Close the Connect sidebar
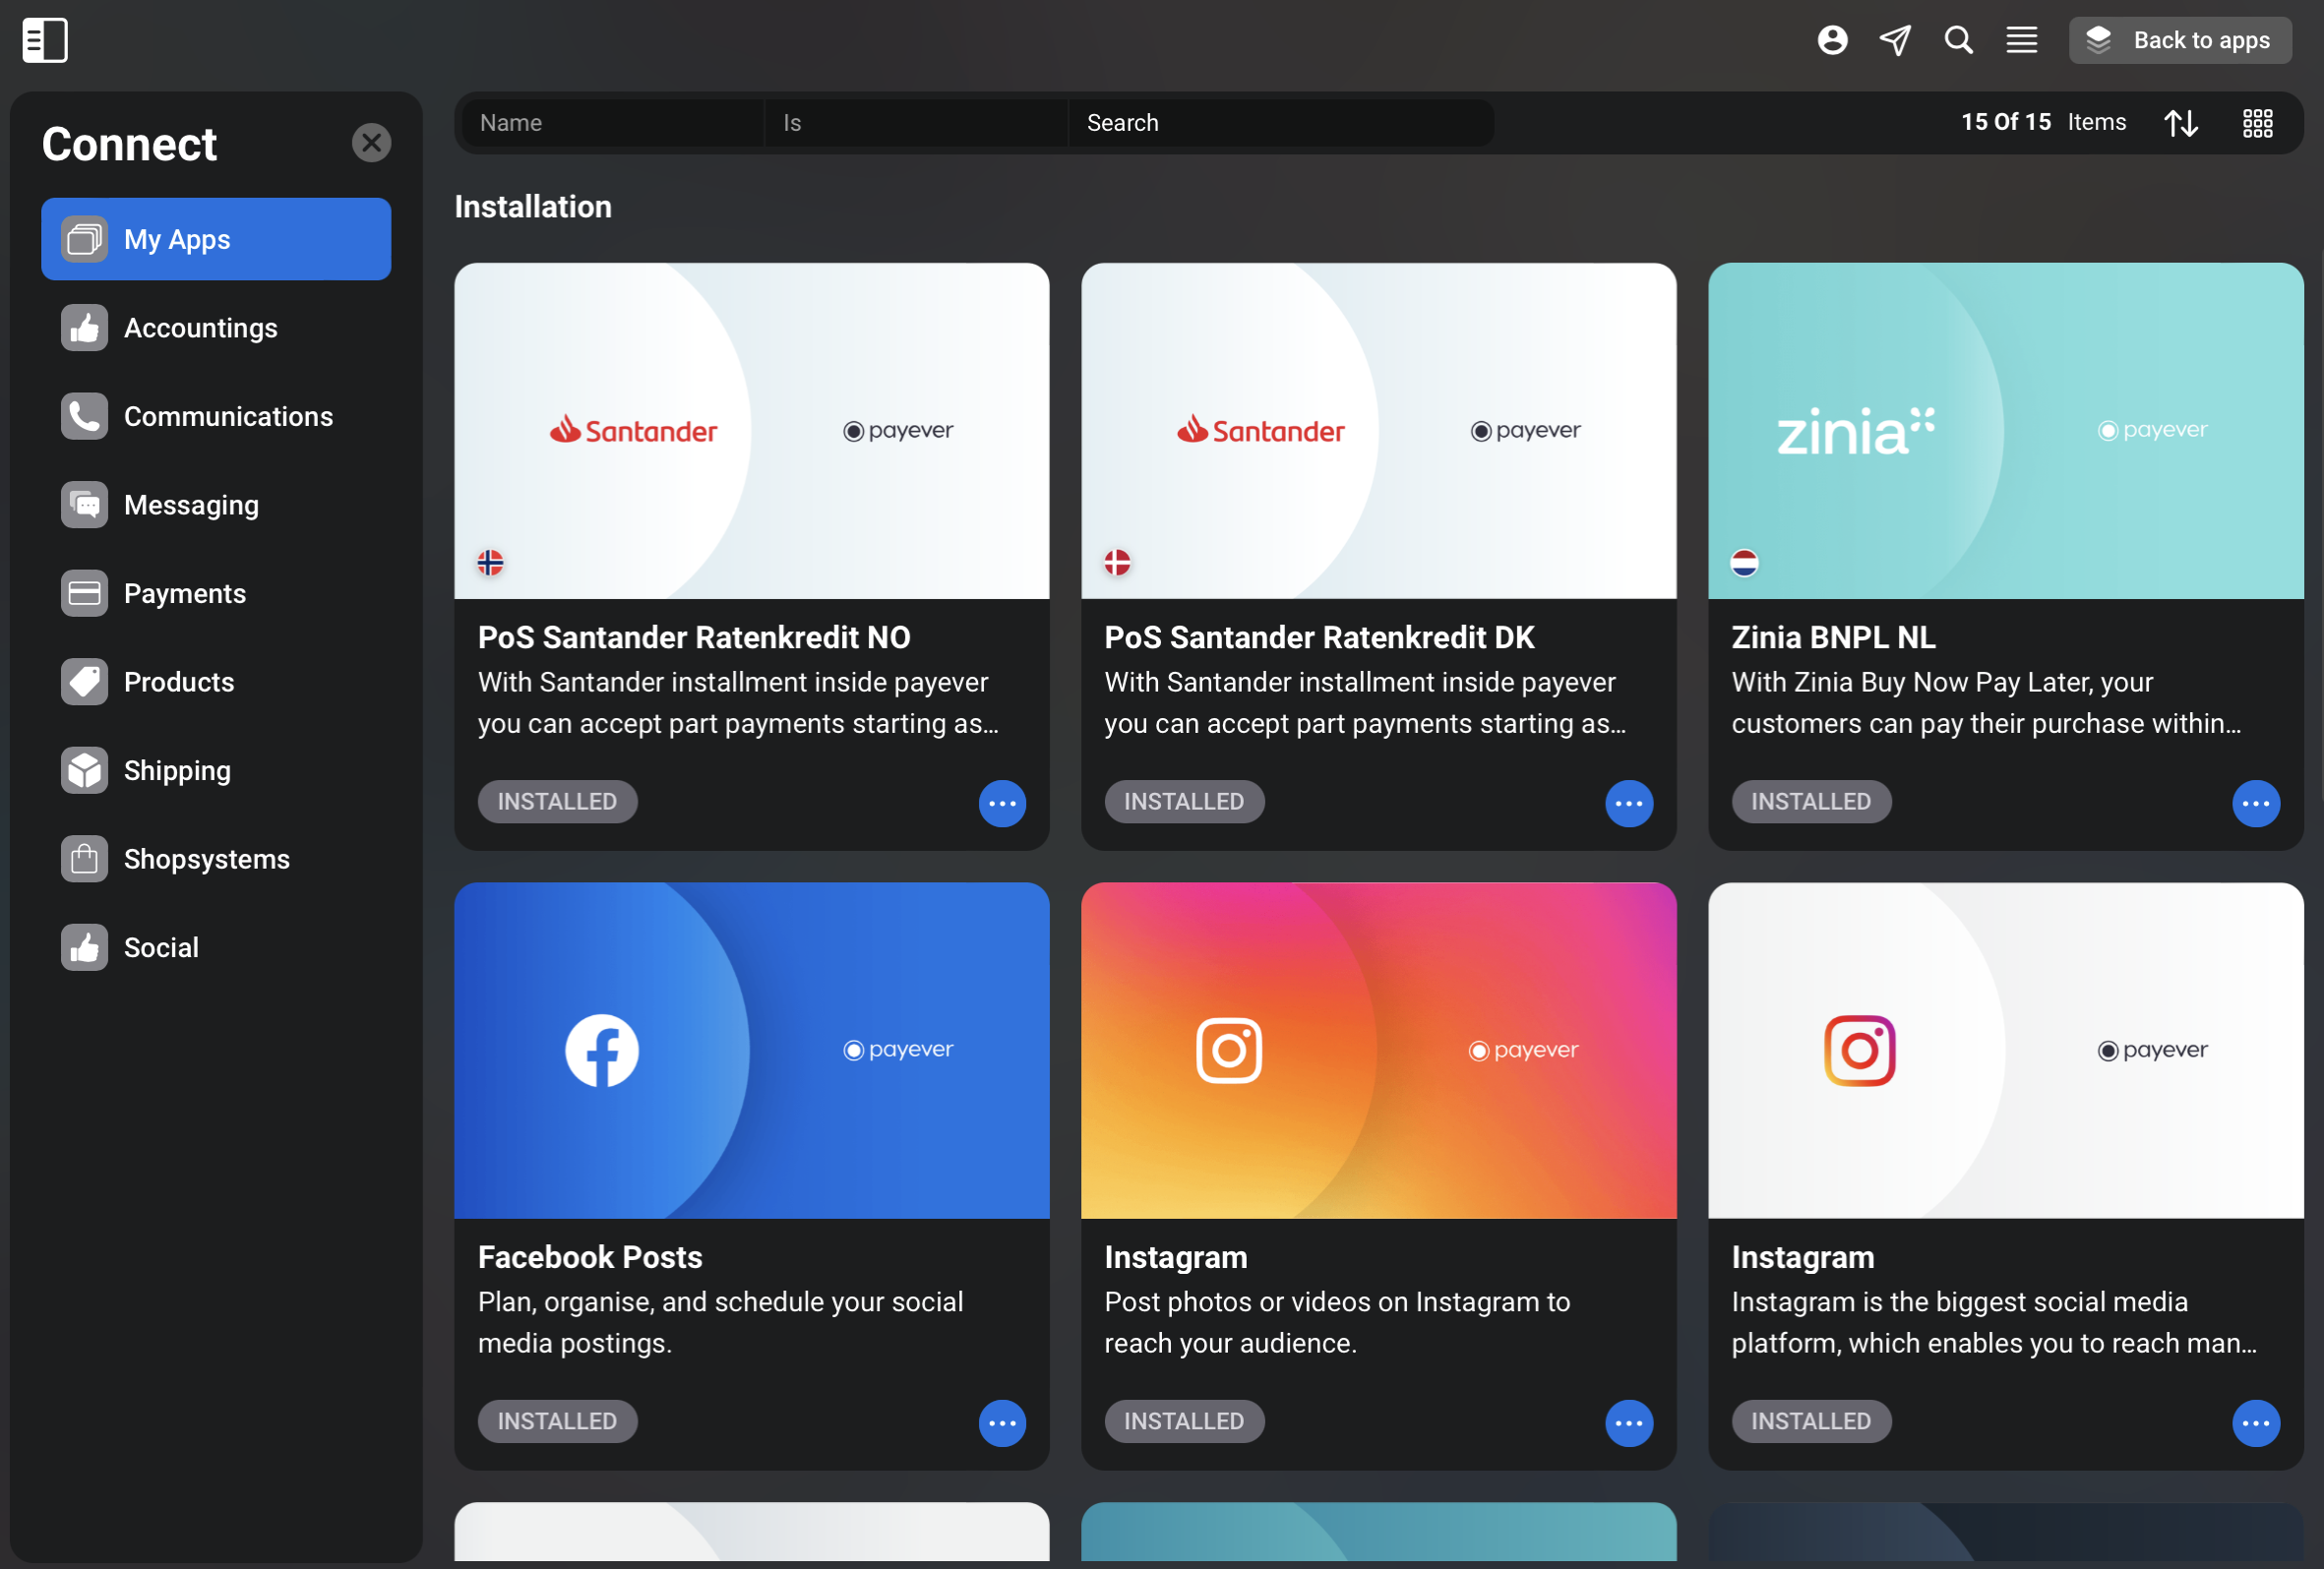The height and width of the screenshot is (1569, 2324). (x=371, y=143)
